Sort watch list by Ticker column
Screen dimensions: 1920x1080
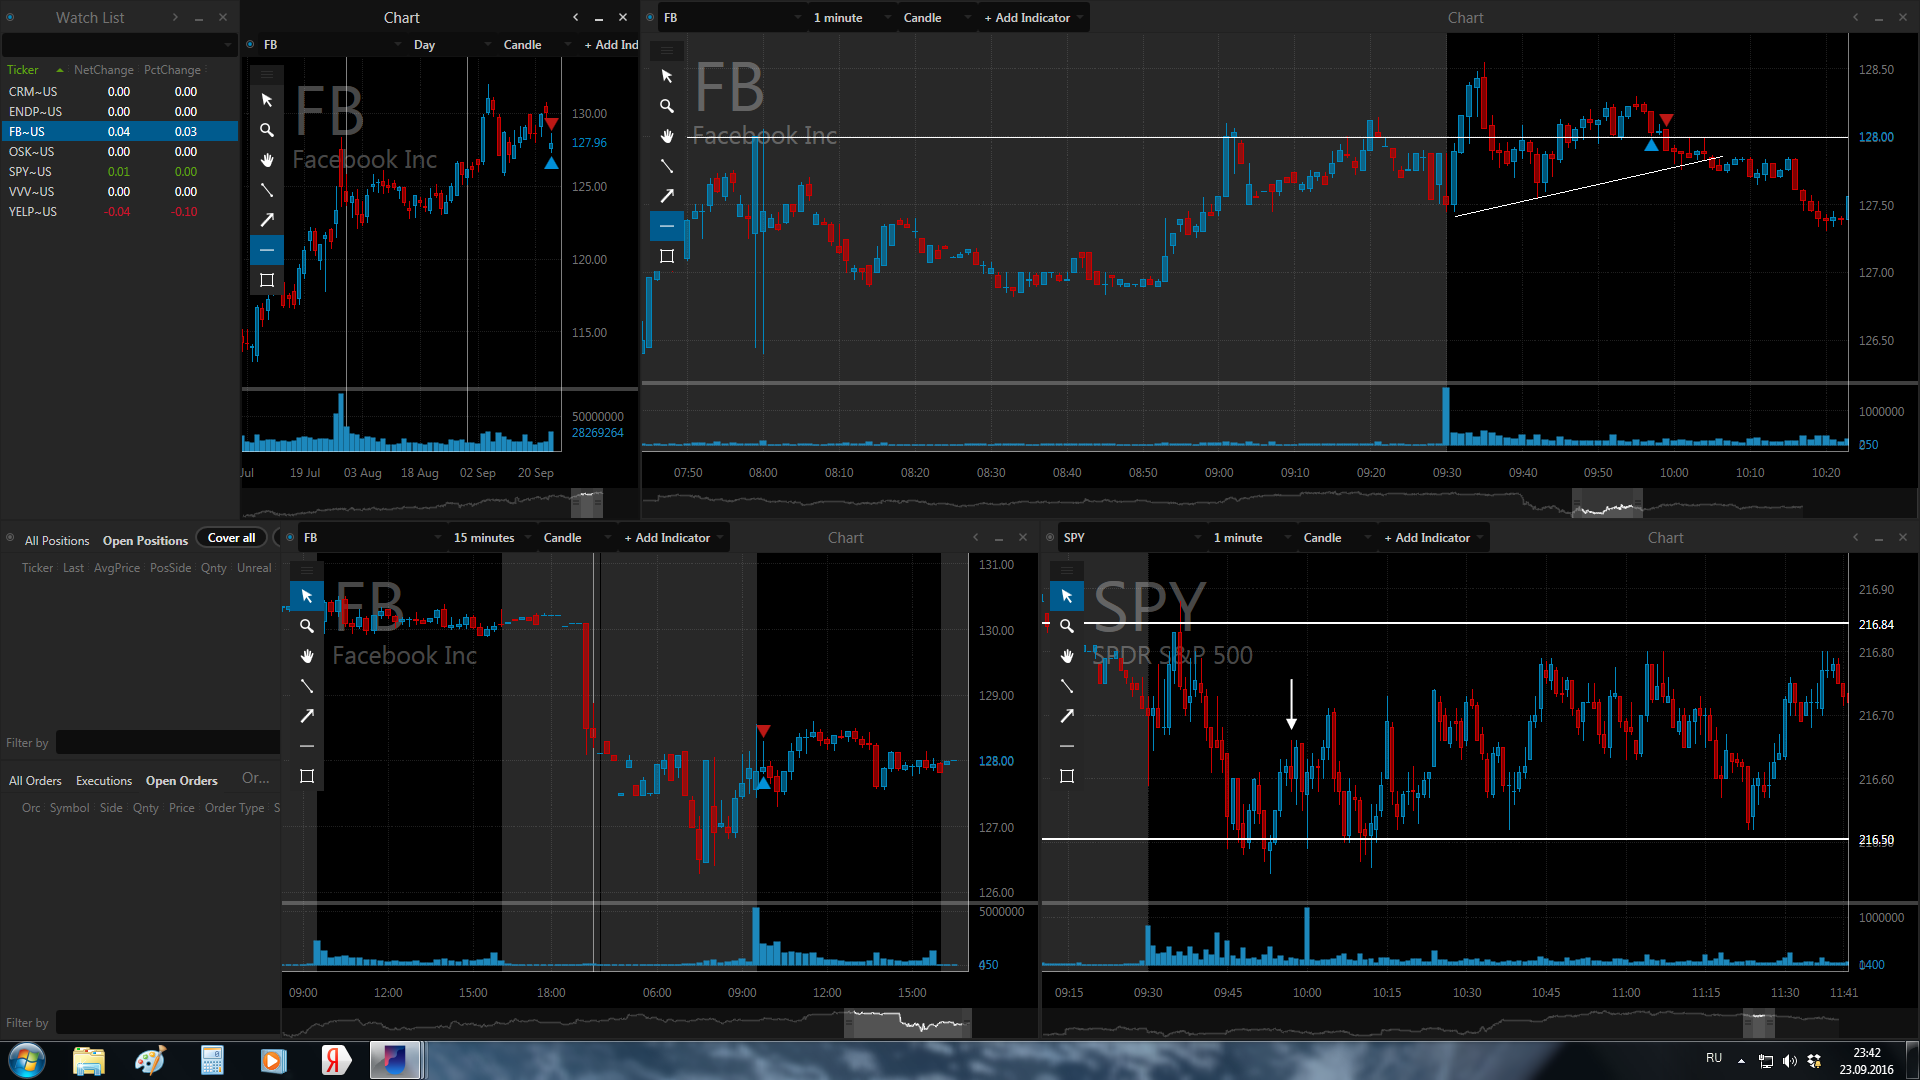pos(23,70)
